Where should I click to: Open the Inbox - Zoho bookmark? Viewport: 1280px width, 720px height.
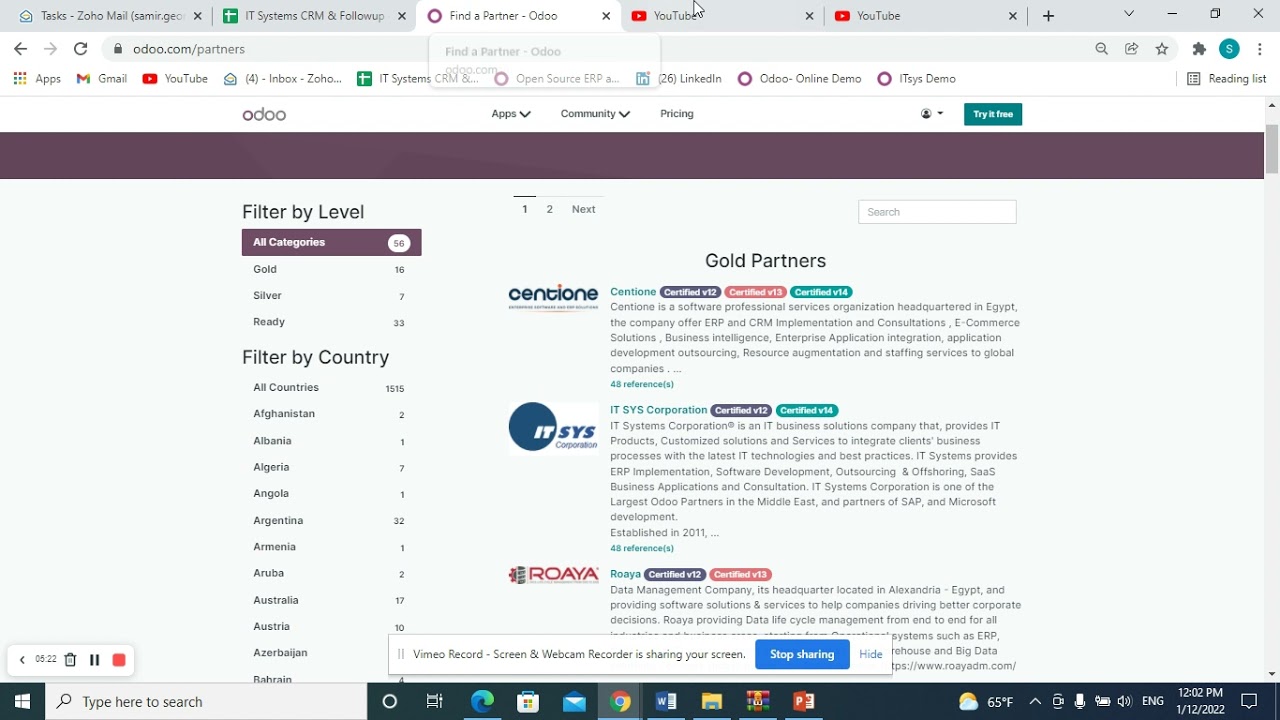[283, 79]
